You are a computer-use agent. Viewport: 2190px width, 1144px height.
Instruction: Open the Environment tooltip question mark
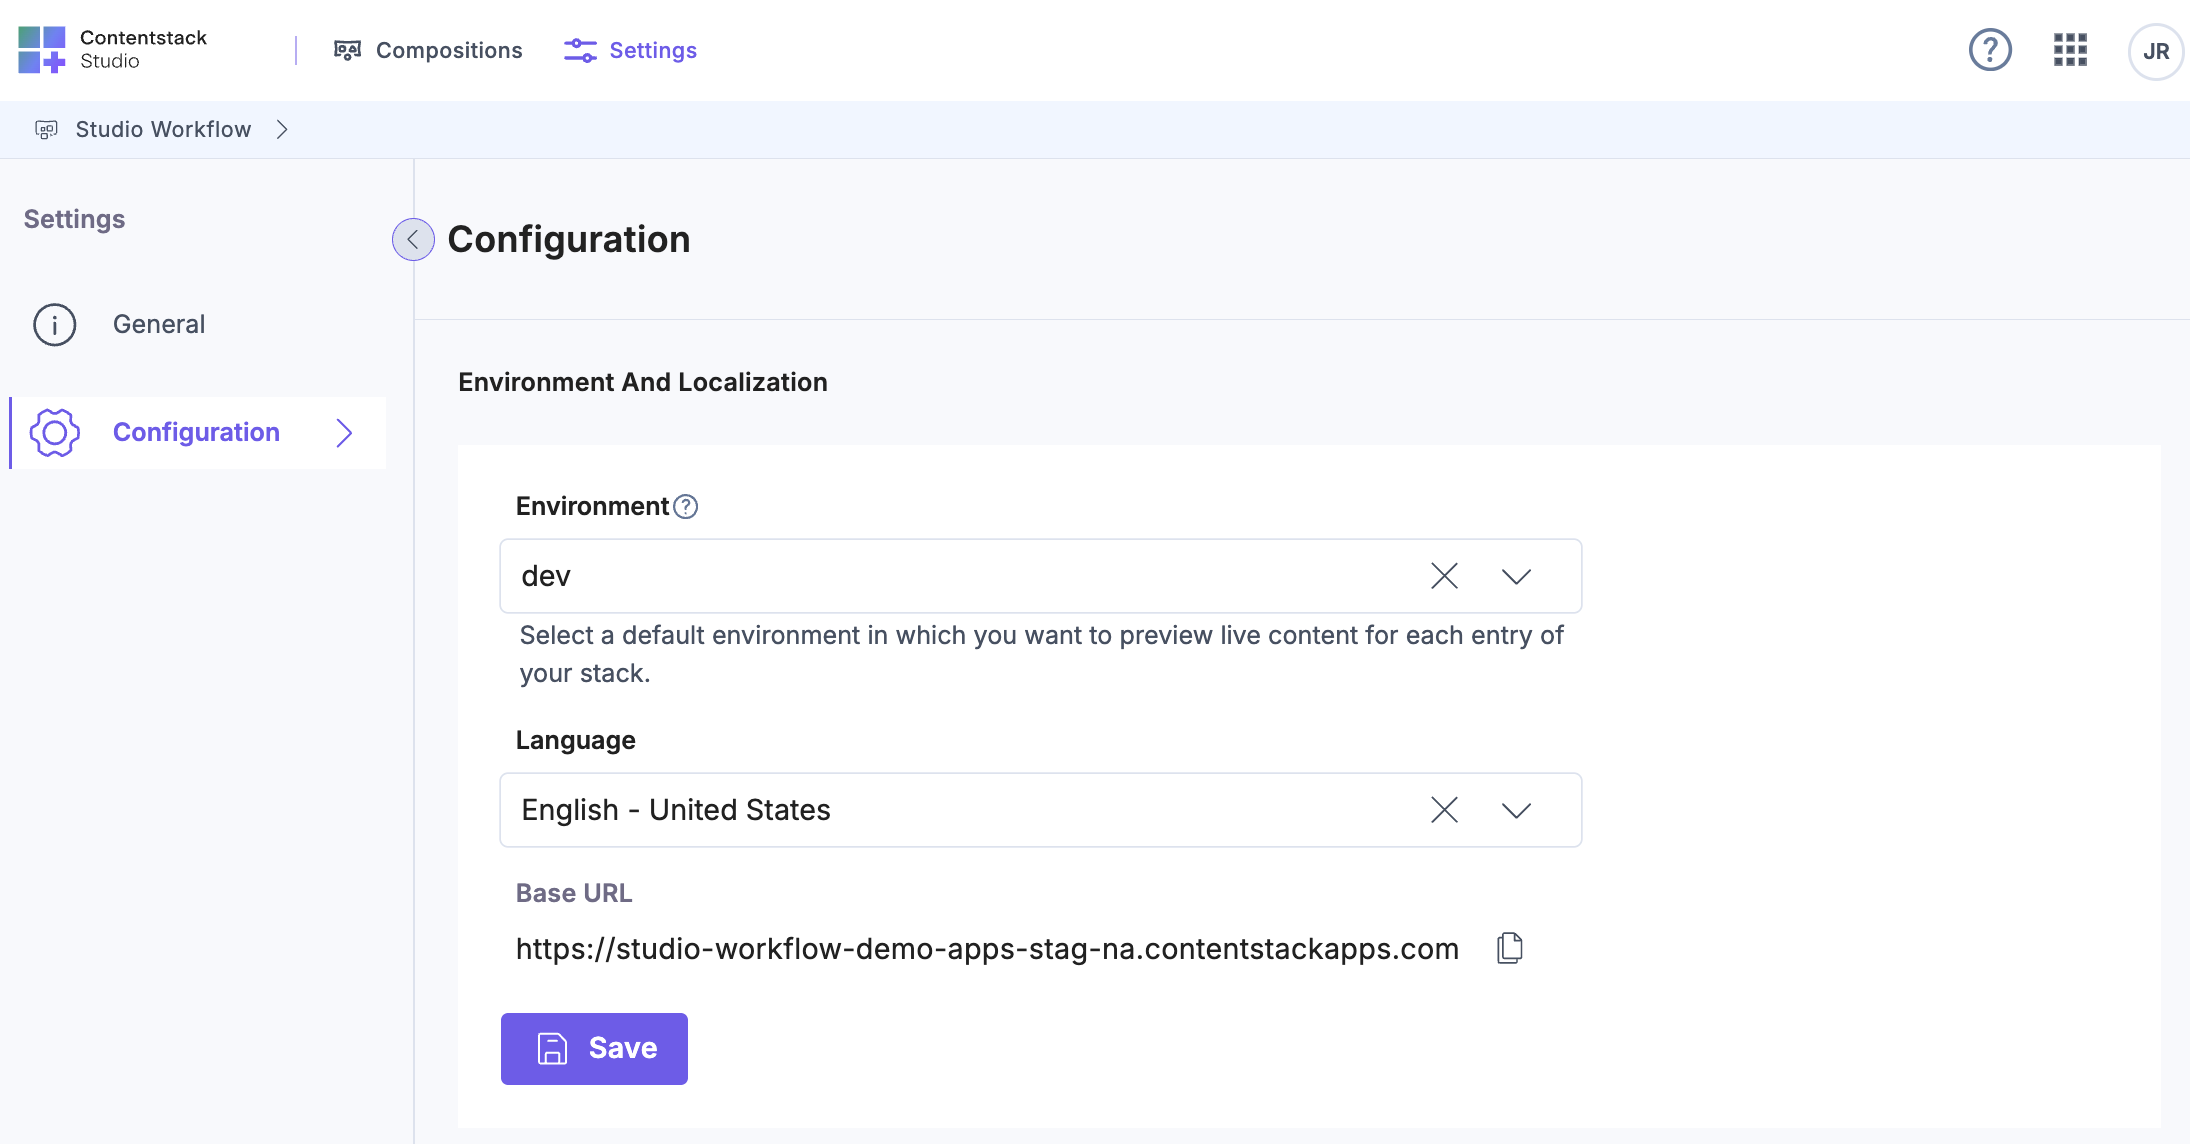(x=684, y=506)
